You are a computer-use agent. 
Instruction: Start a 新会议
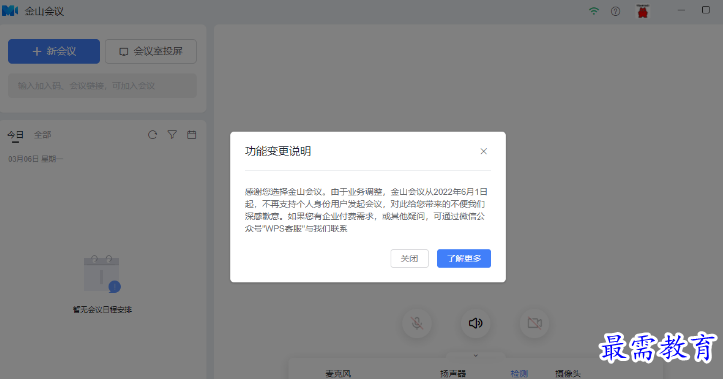click(54, 51)
